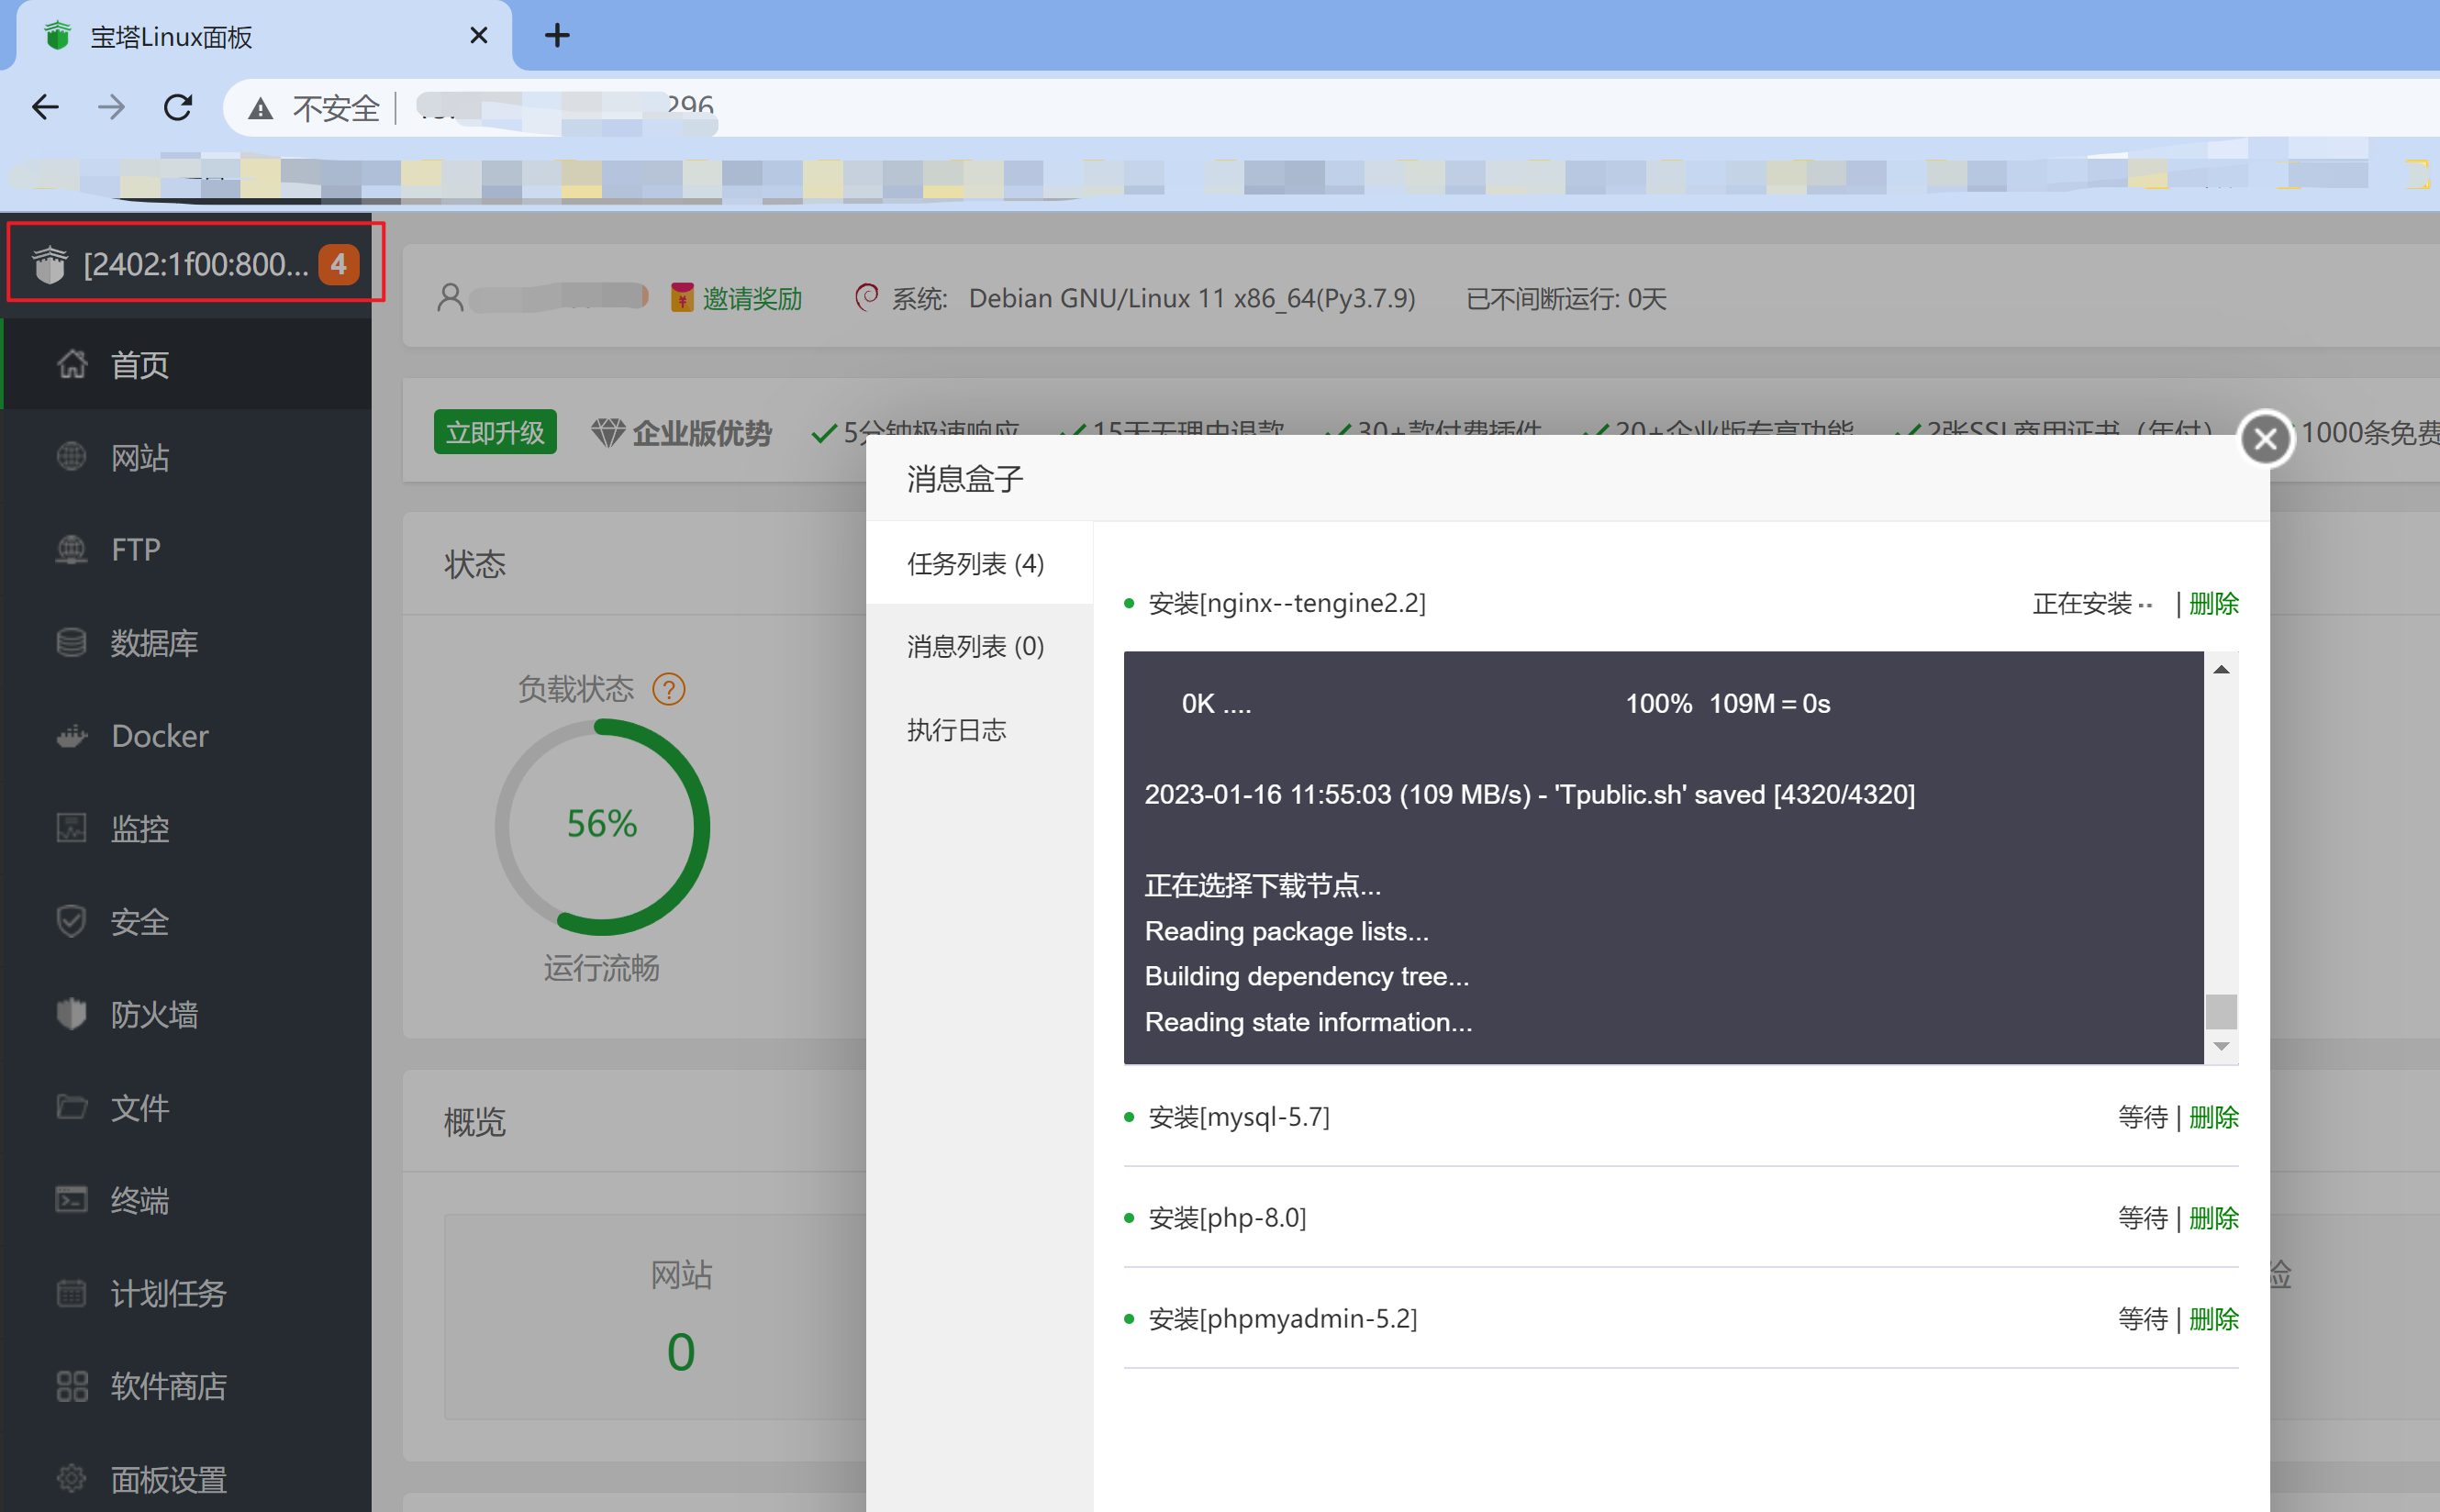Viewport: 2440px width, 1512px height.
Task: Click the orange task count badge 4
Action: click(339, 264)
